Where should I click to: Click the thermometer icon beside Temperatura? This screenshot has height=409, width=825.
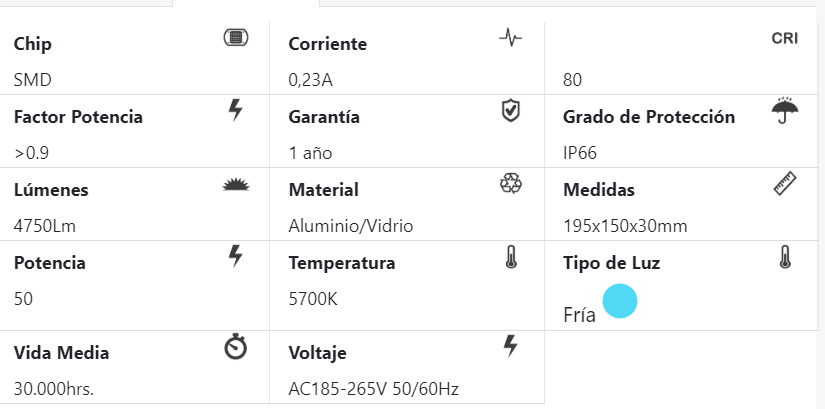click(511, 257)
